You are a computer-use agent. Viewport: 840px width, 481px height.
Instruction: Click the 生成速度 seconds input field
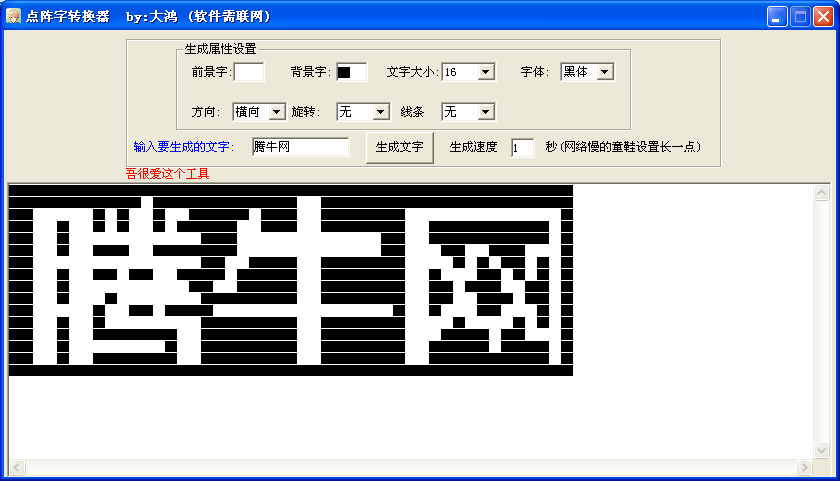(x=522, y=147)
